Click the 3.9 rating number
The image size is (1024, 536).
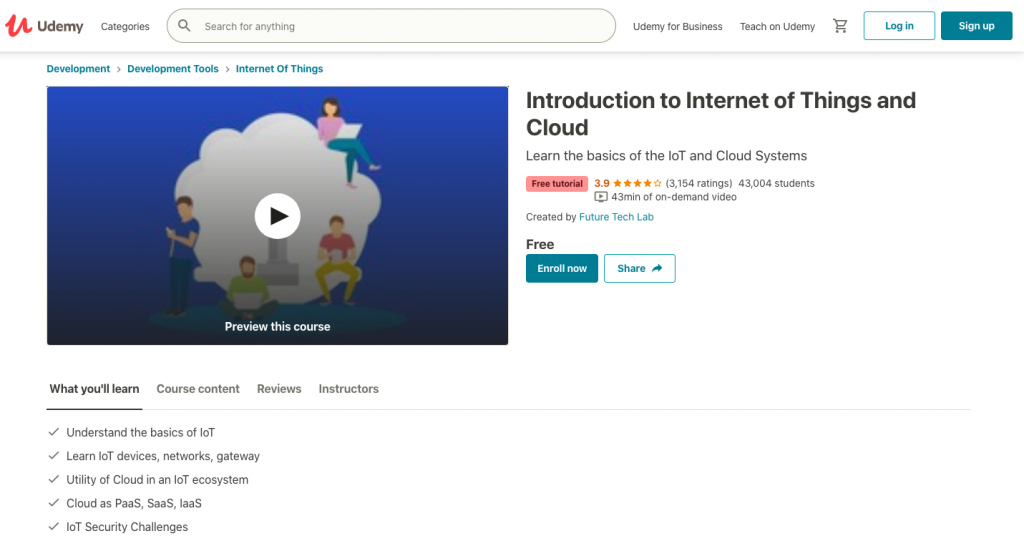click(601, 183)
